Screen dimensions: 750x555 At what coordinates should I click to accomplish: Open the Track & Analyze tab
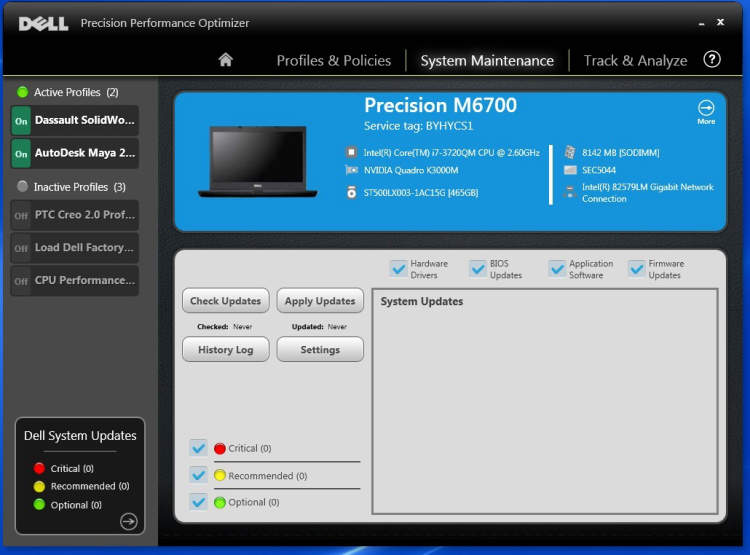point(635,61)
